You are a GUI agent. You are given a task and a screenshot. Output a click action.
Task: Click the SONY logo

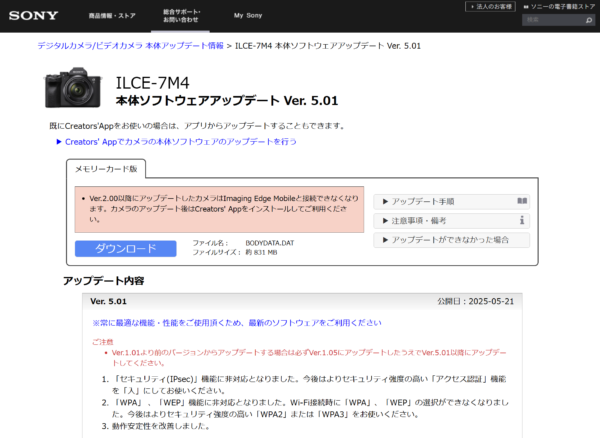(33, 16)
